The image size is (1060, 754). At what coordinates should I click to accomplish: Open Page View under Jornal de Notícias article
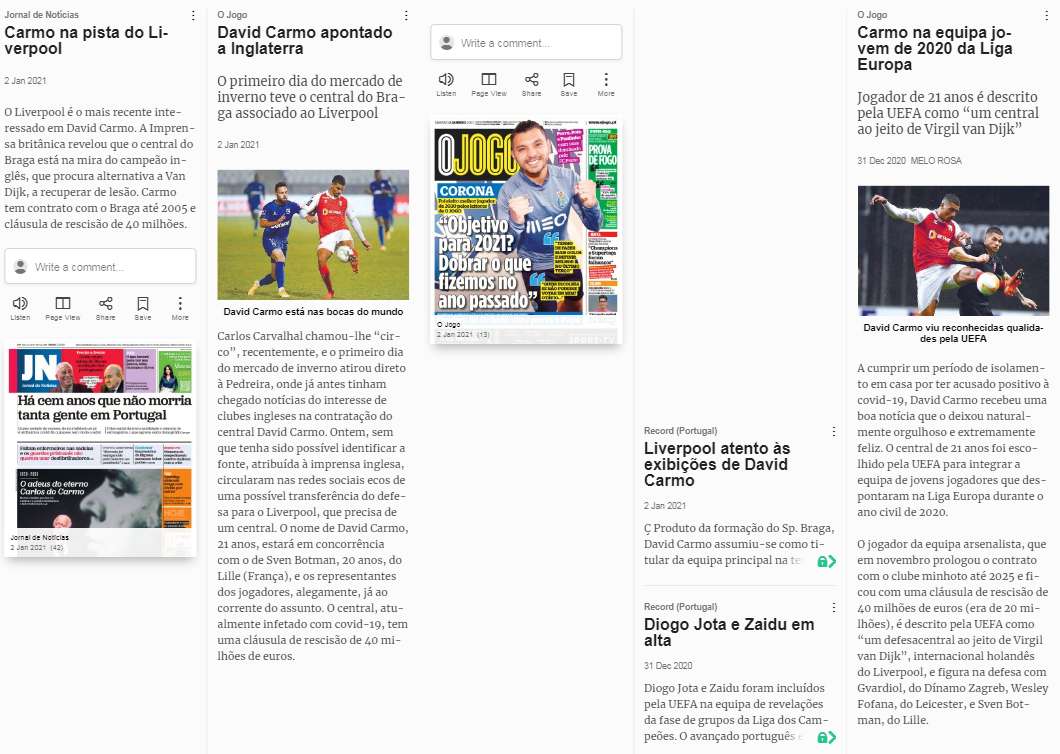point(62,304)
